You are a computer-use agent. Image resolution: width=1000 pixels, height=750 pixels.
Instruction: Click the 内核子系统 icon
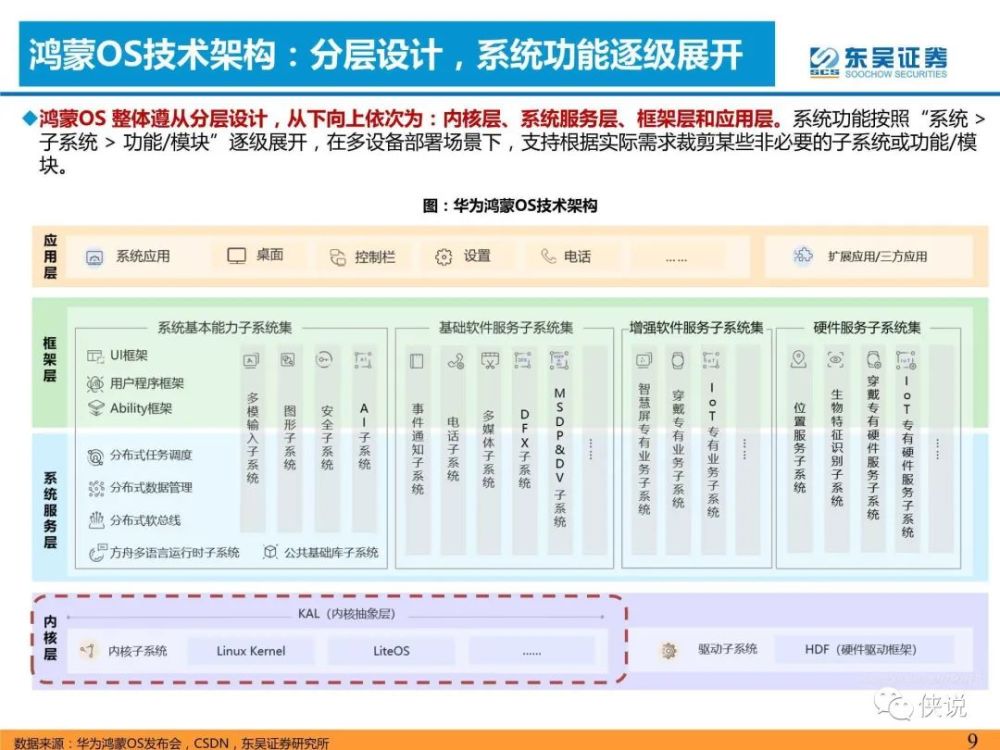(88, 651)
